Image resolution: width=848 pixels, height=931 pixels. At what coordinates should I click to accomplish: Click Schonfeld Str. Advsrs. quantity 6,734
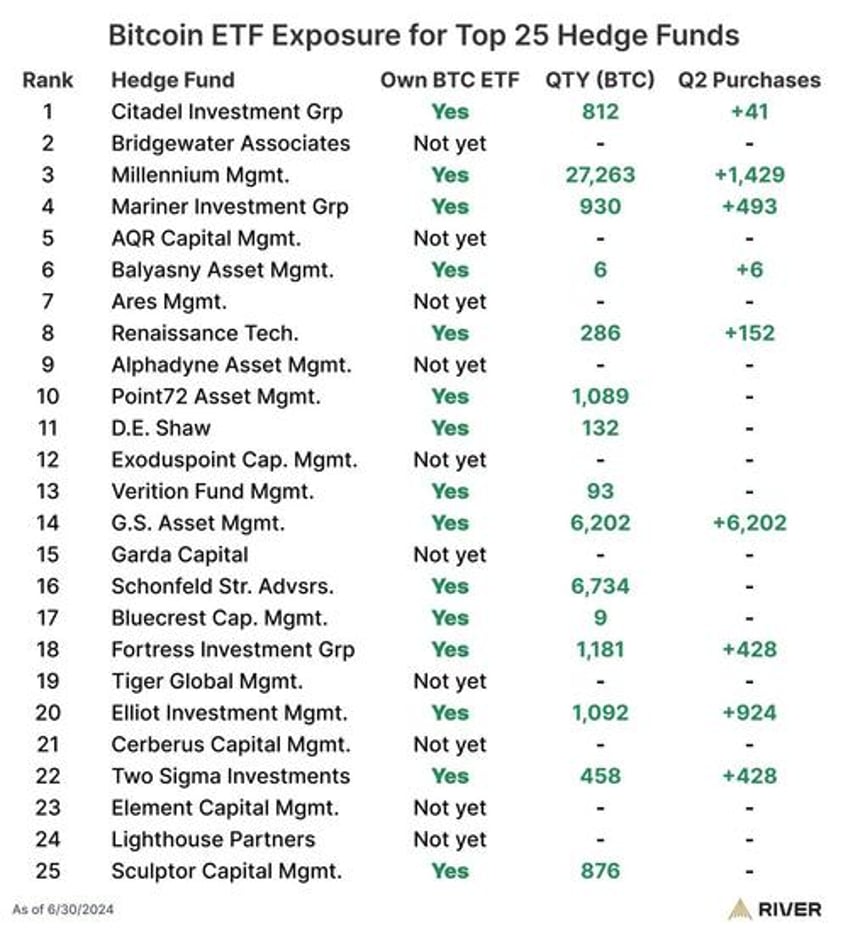(x=600, y=587)
